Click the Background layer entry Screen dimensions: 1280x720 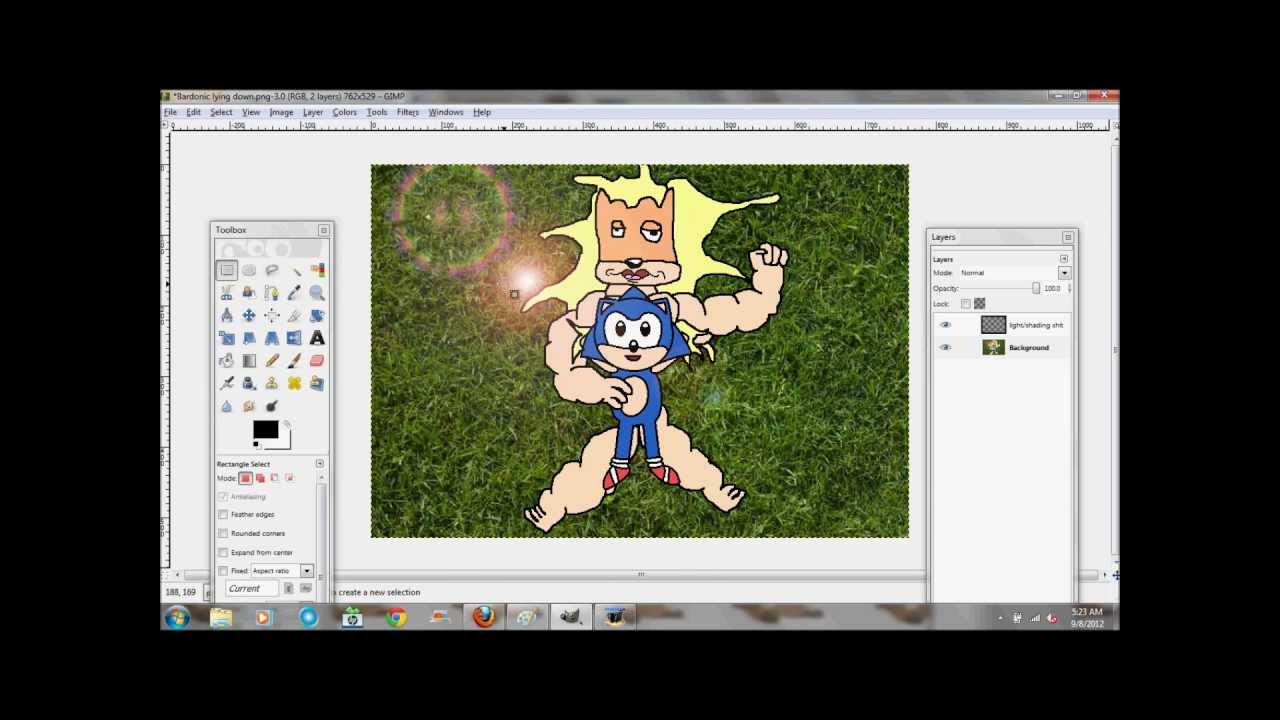[x=1028, y=347]
